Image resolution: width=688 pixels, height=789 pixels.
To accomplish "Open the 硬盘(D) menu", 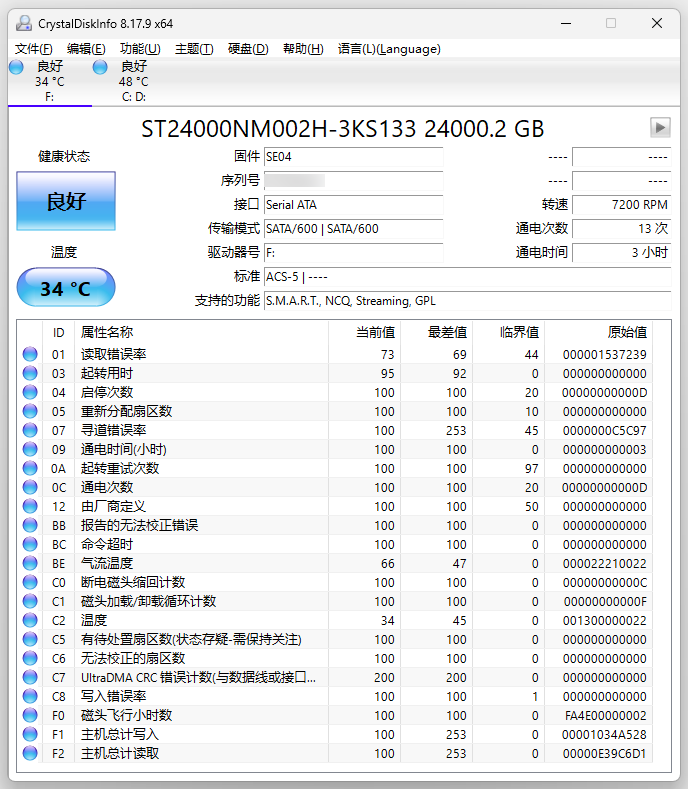I will tap(248, 49).
